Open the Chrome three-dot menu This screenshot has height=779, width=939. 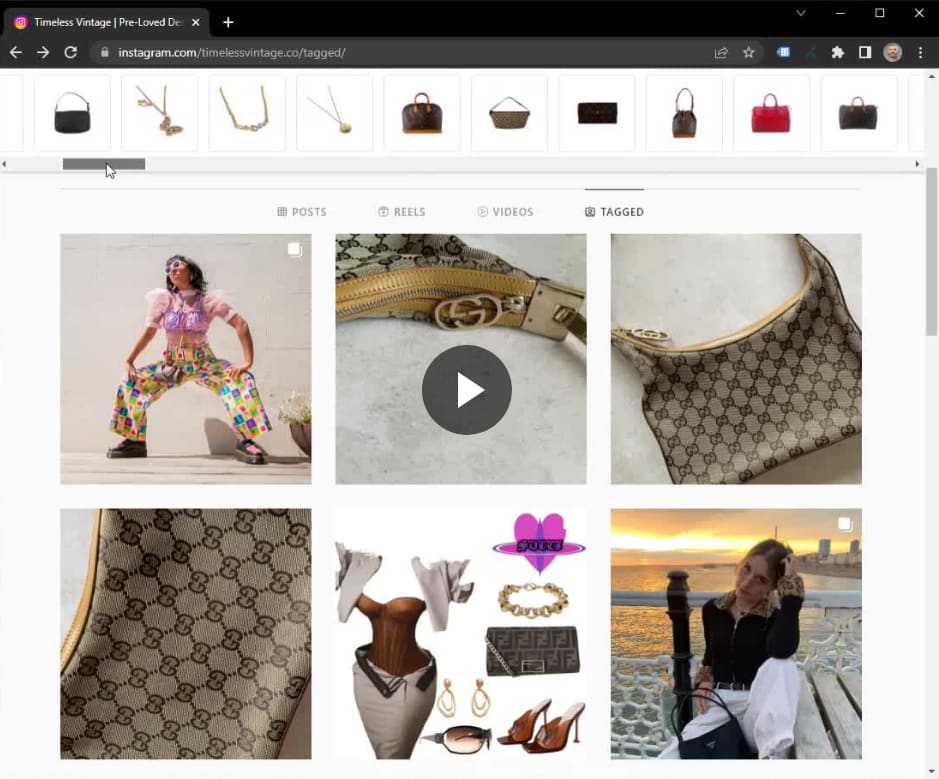(x=920, y=53)
